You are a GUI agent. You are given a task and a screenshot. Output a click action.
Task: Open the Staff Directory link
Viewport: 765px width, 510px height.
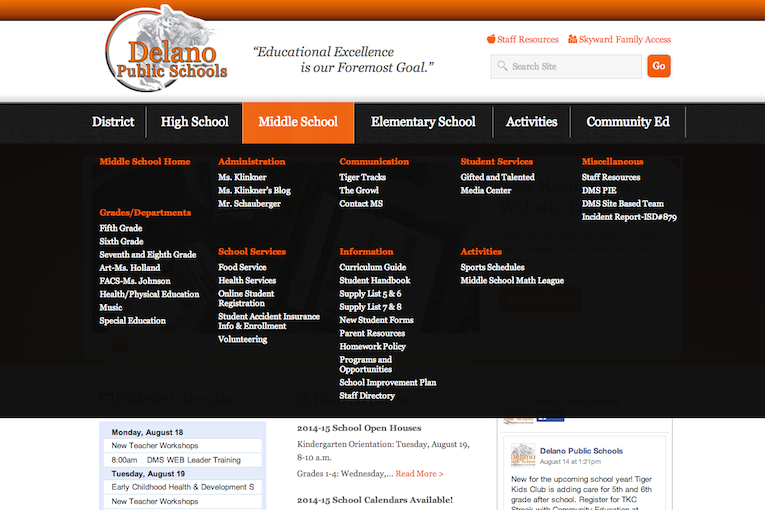367,395
